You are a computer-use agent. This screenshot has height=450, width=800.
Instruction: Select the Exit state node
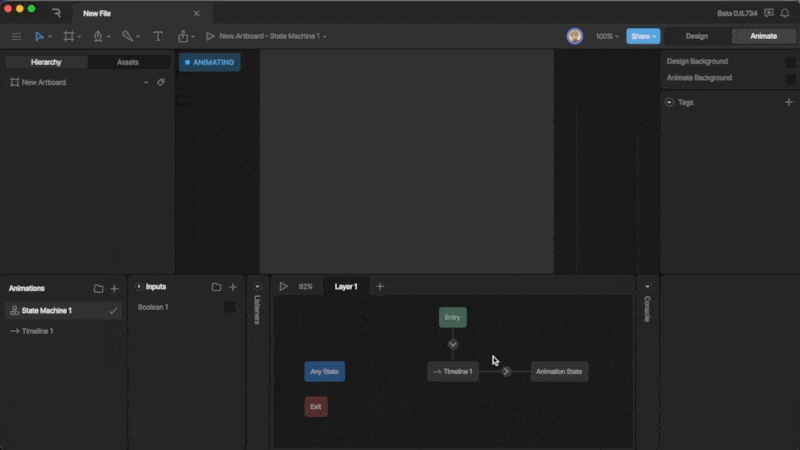(x=316, y=407)
